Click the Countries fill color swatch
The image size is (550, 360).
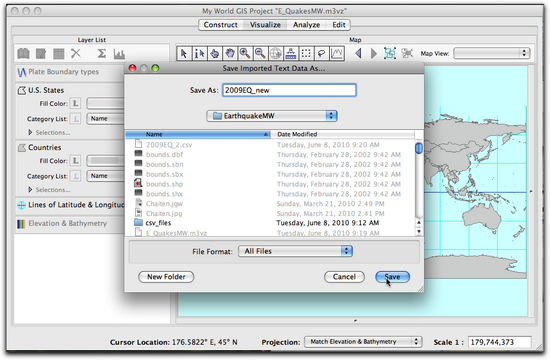(x=105, y=161)
